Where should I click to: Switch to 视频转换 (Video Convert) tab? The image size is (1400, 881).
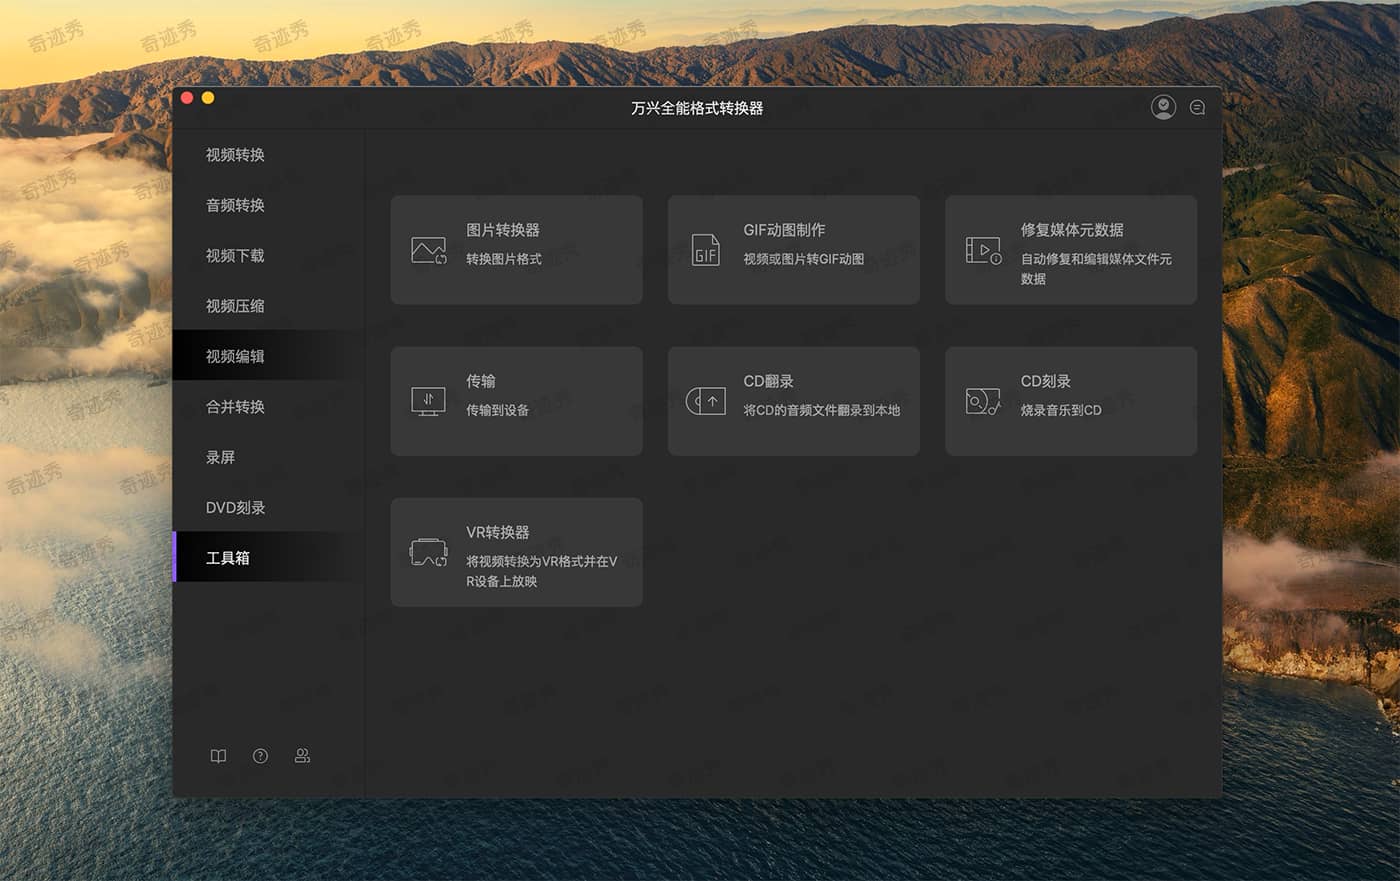tap(235, 155)
